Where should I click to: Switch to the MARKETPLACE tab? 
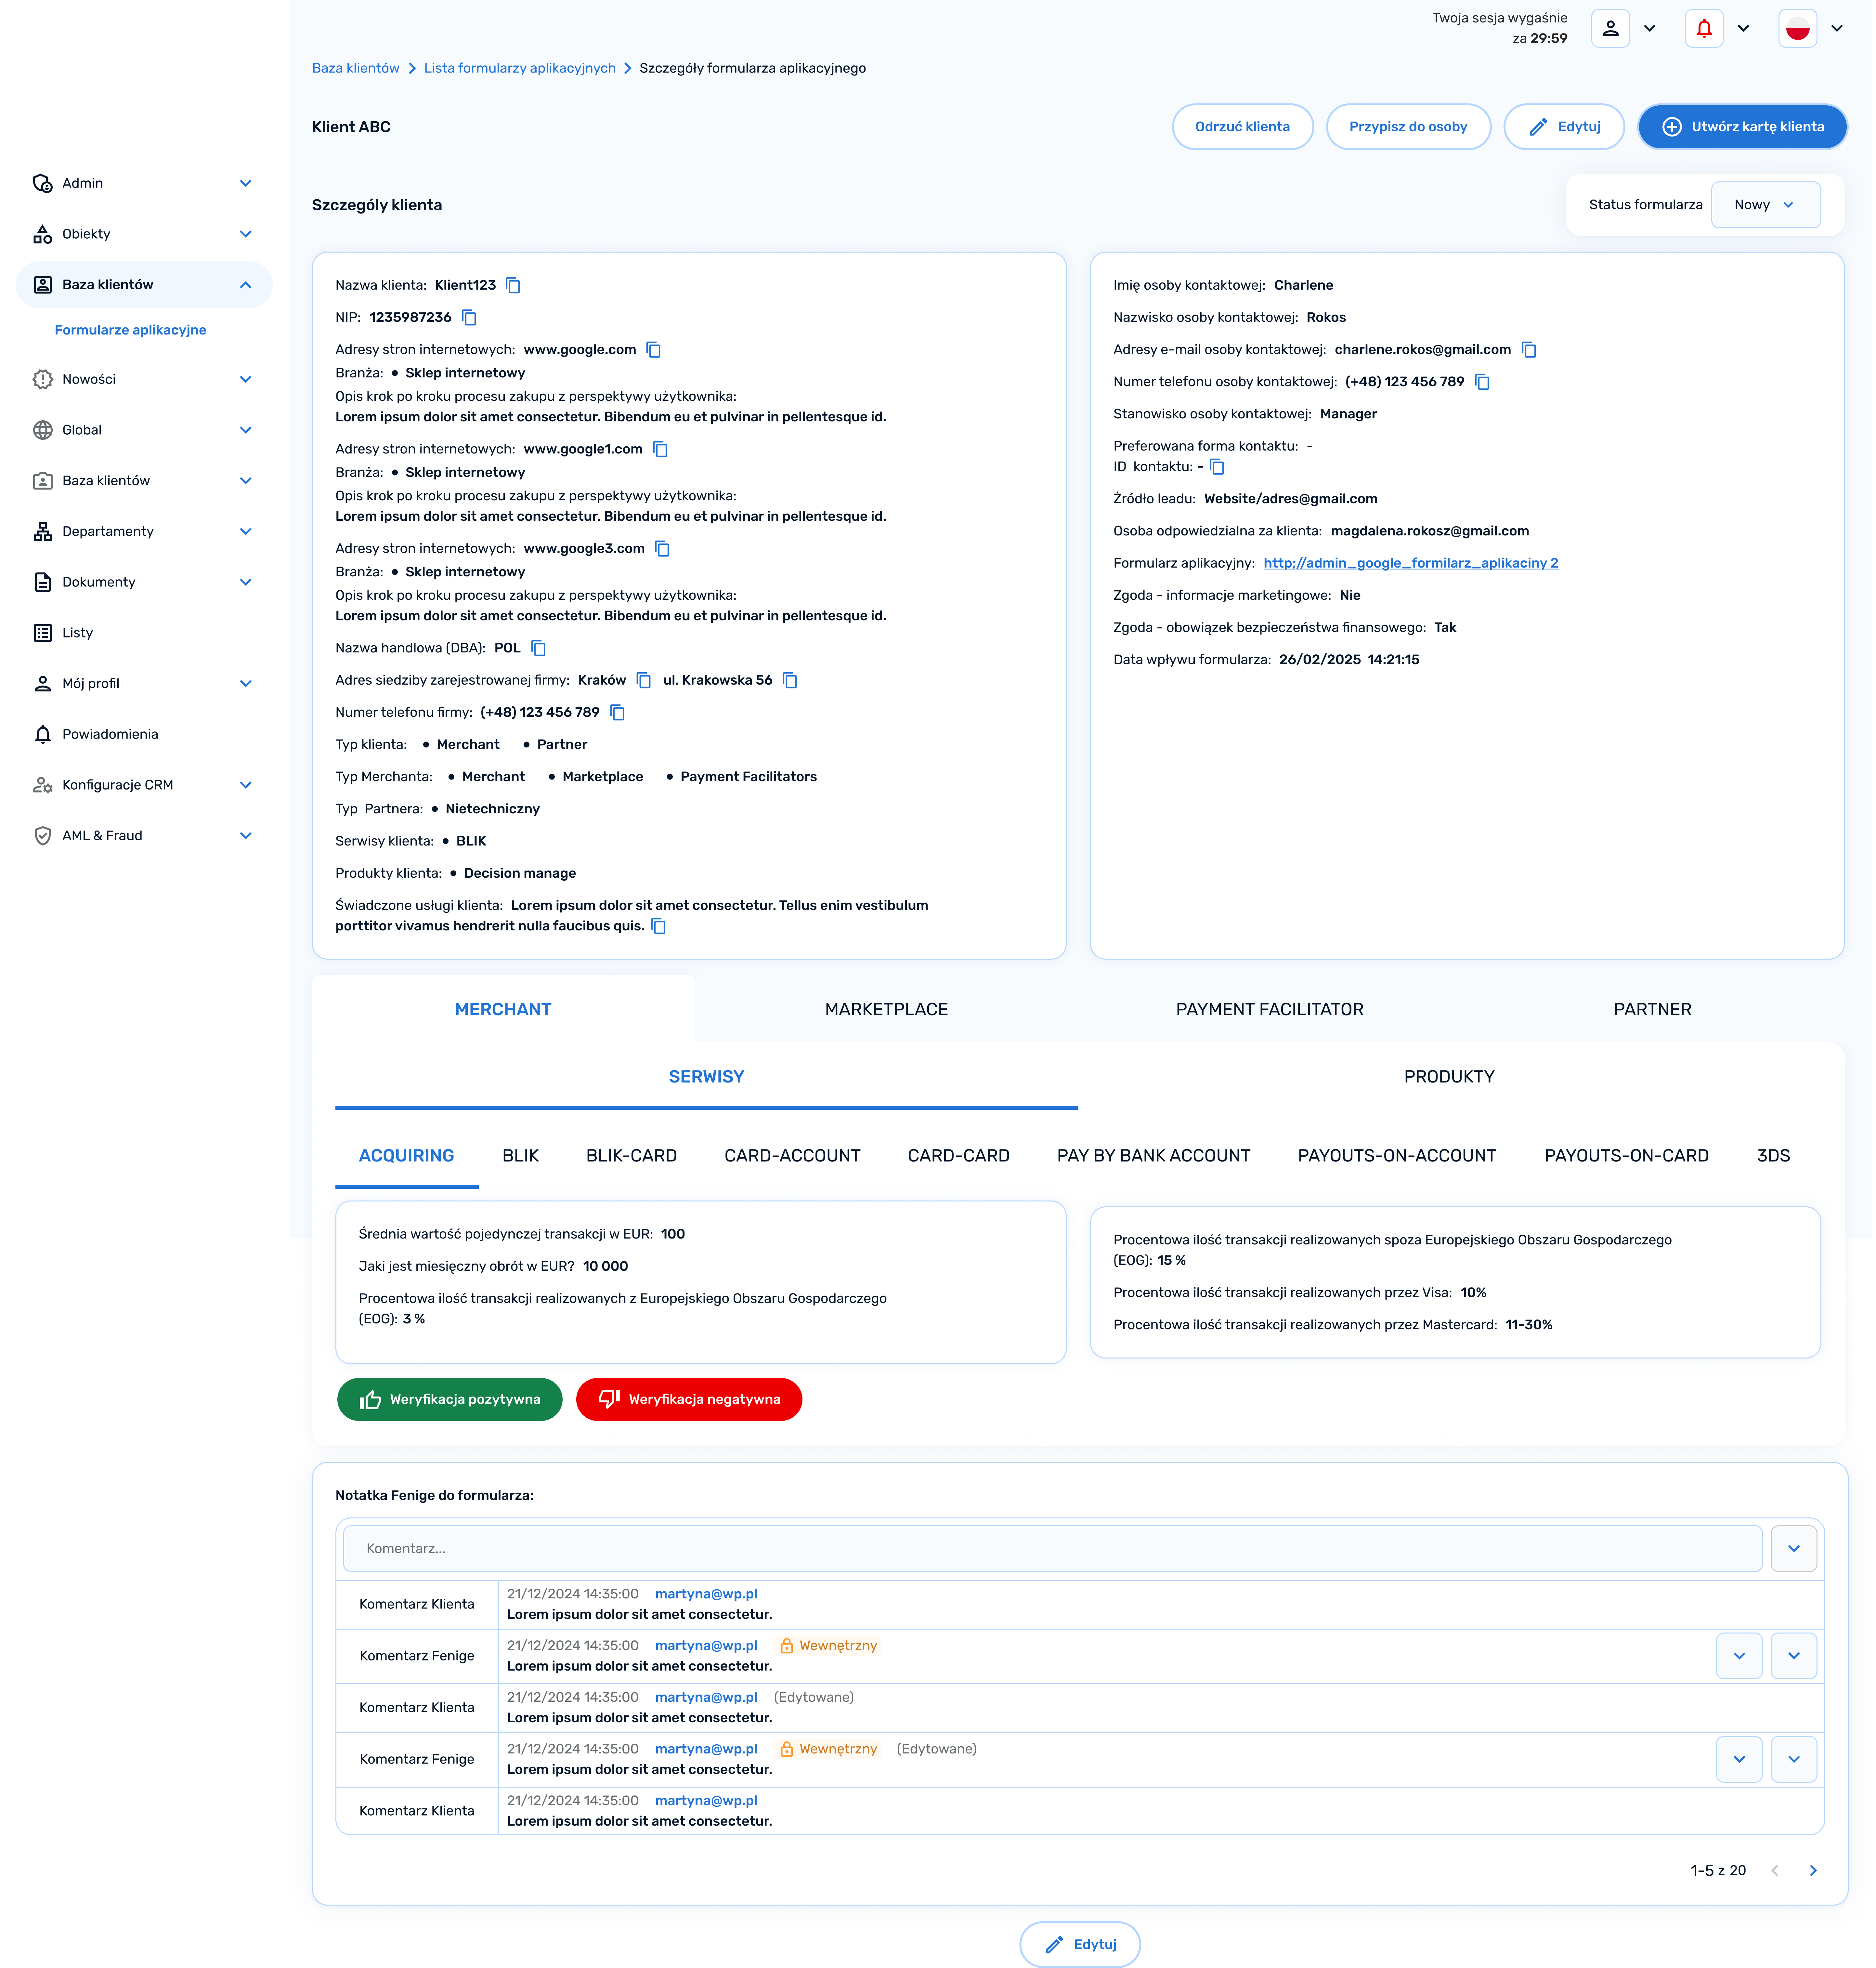(886, 1009)
